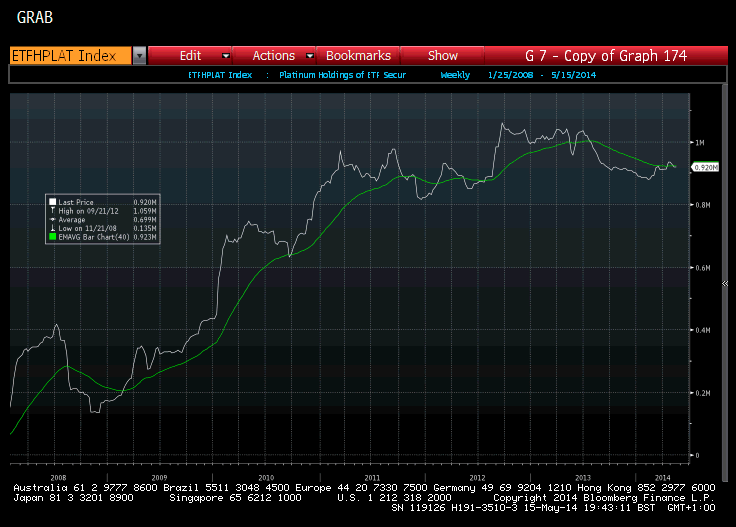Click the green EMAVG legend color swatch
736x527 pixels.
click(53, 237)
